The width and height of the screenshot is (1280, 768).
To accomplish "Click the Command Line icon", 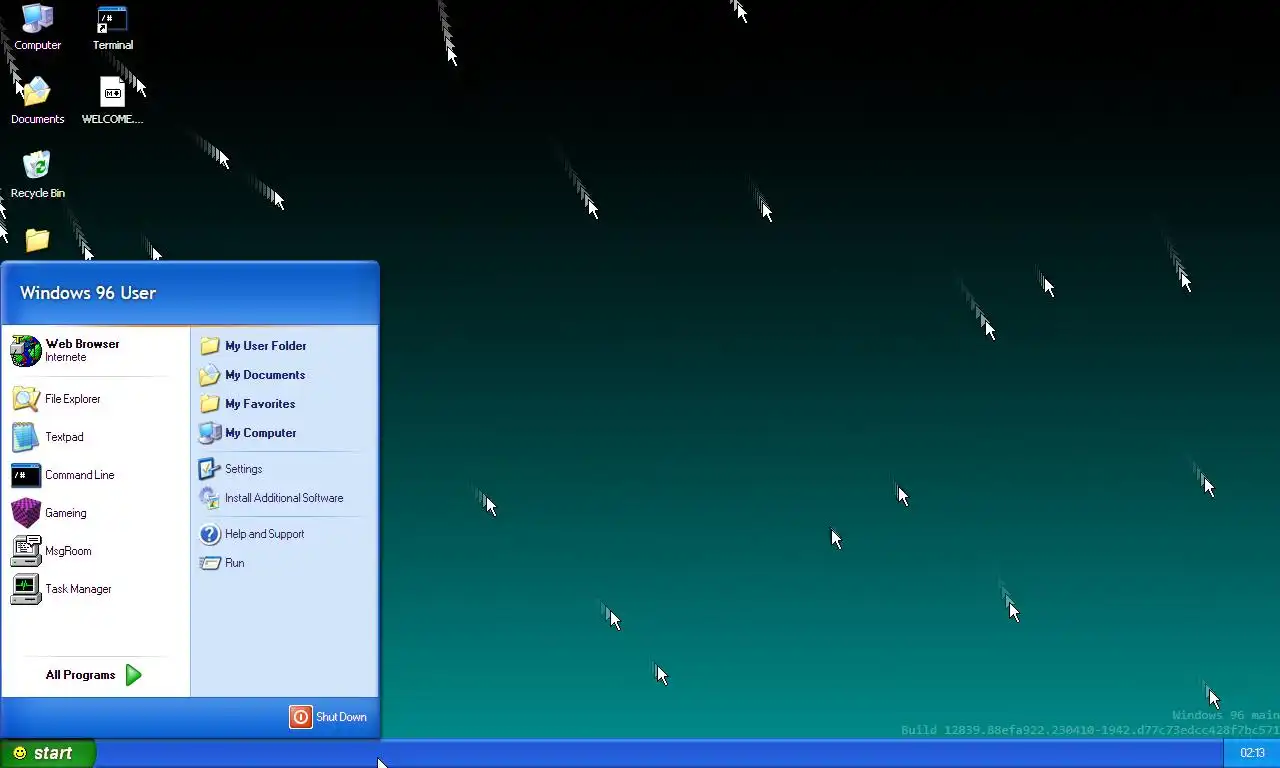I will (26, 475).
